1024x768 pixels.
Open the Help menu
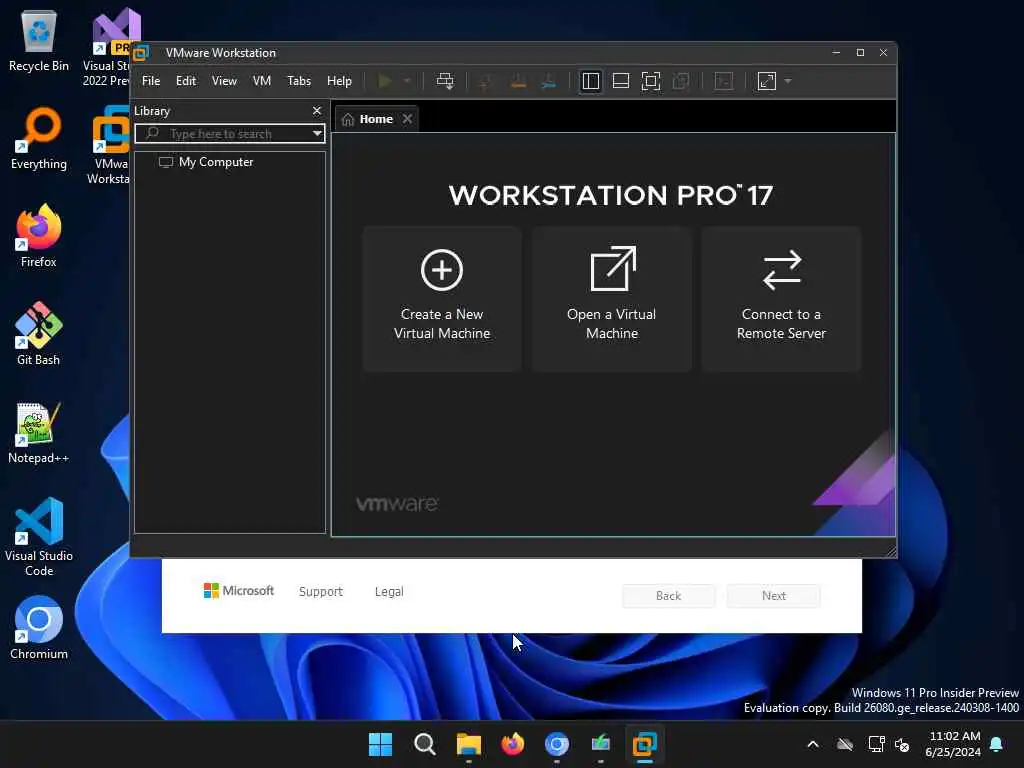[x=340, y=81]
